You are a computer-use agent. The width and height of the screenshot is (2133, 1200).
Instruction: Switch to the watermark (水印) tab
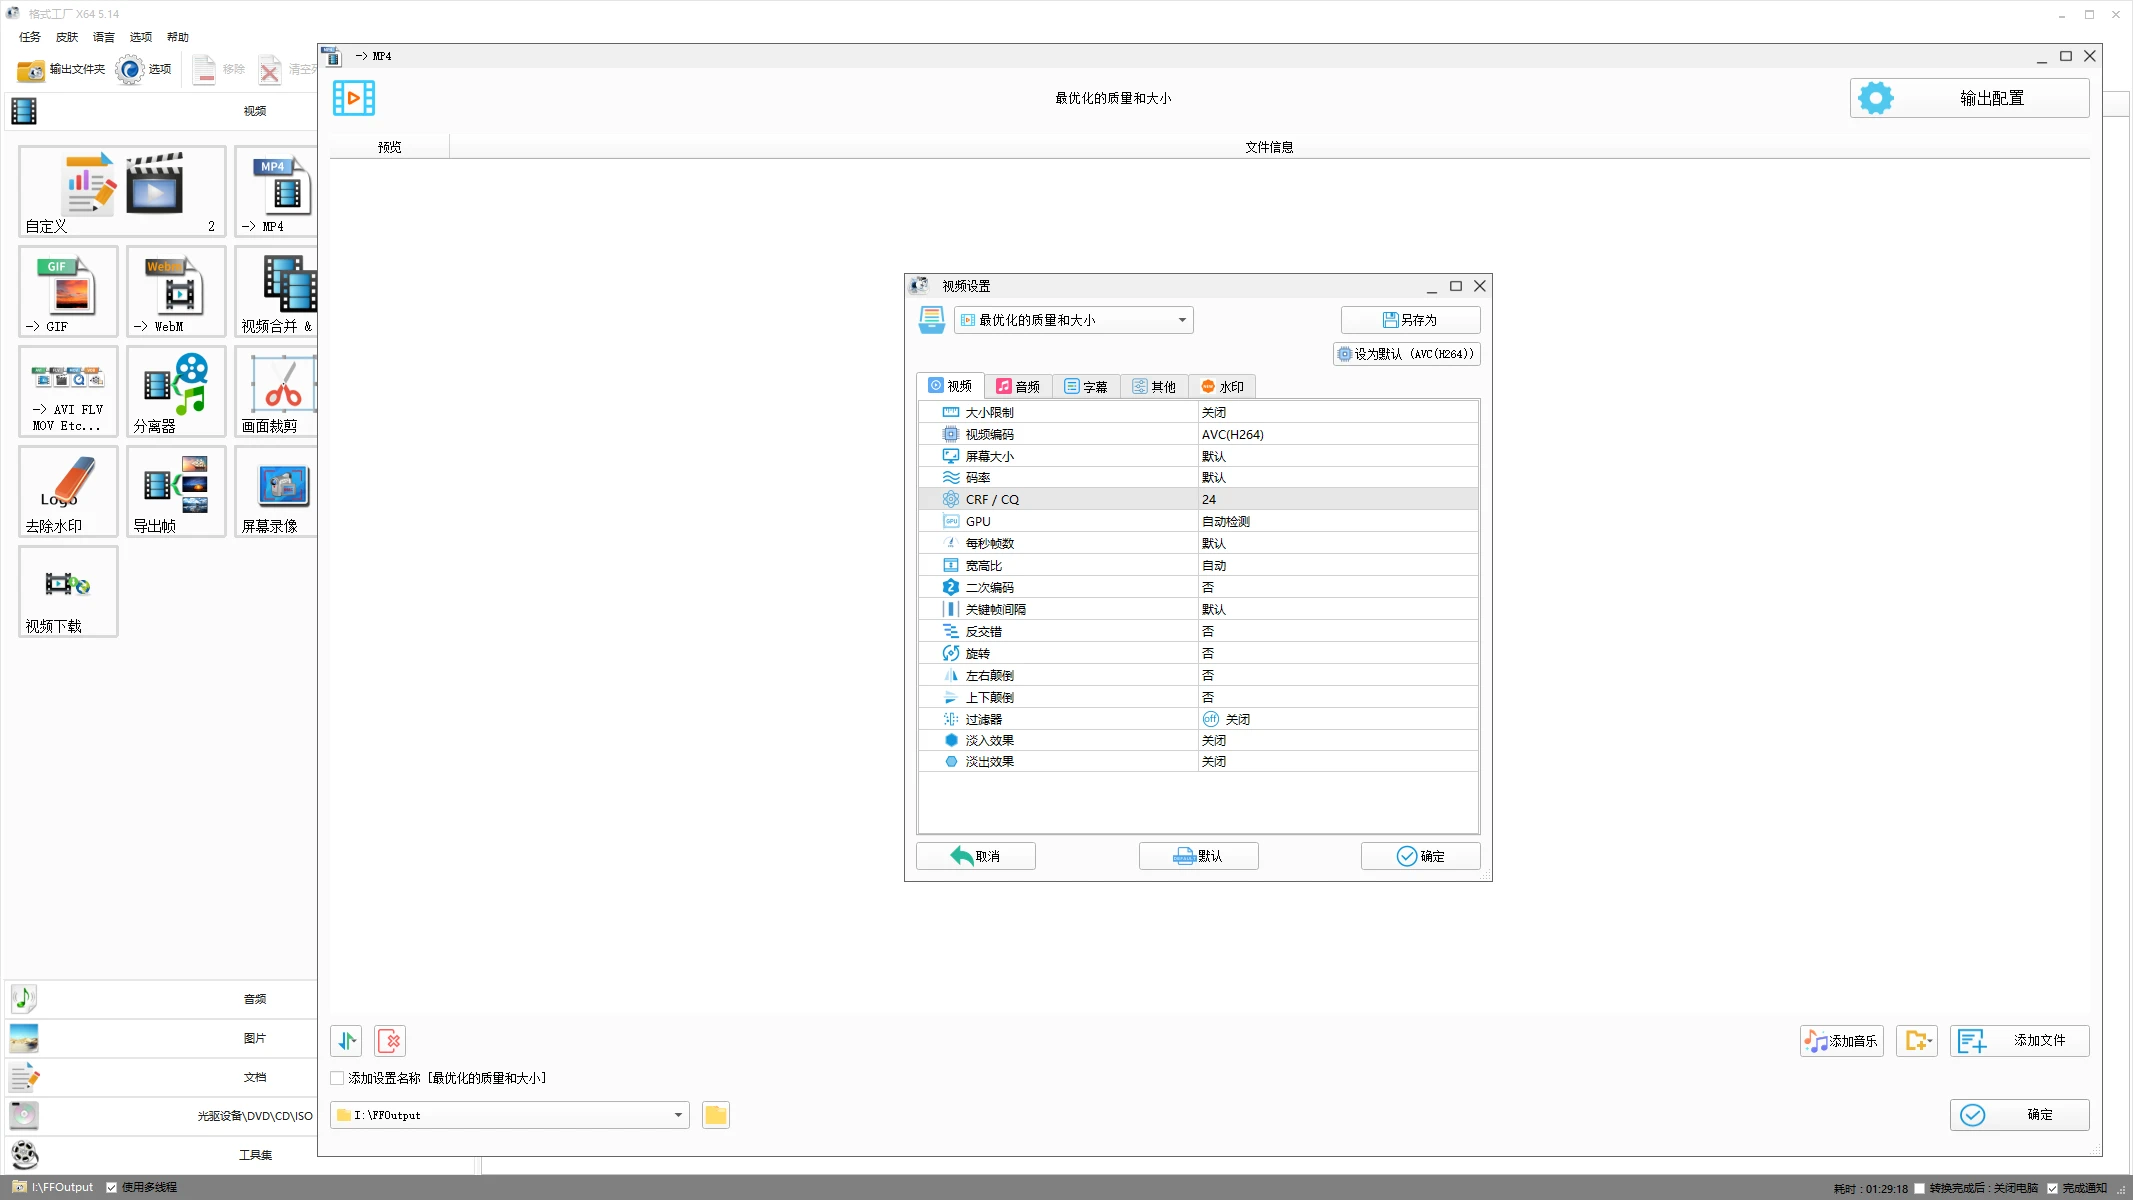pyautogui.click(x=1222, y=386)
